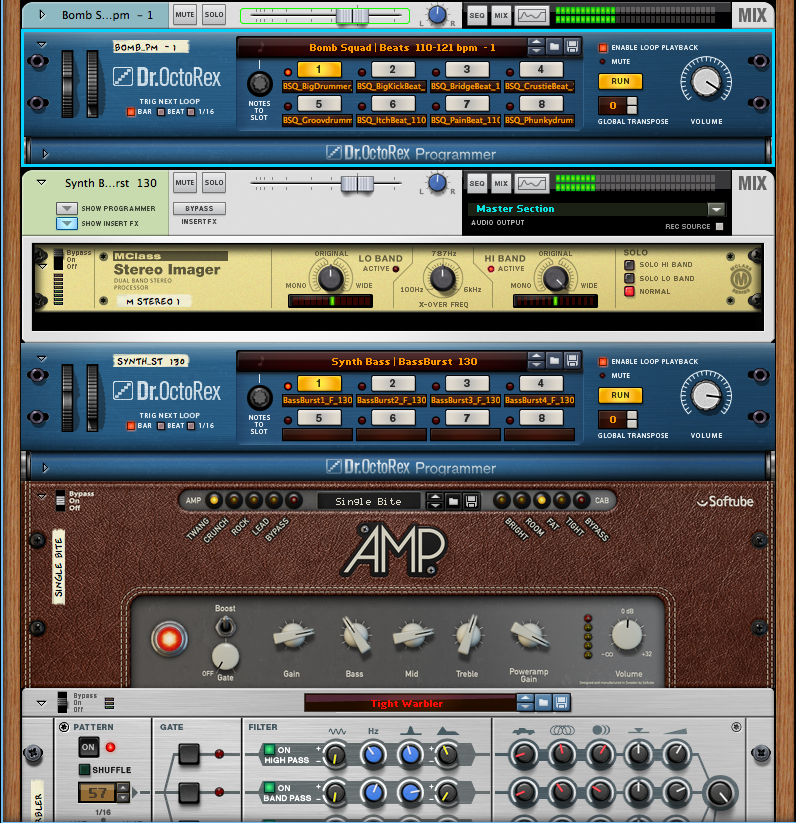The width and height of the screenshot is (796, 823).
Task: Open patch browser folder on Bomb Squad OctoRex
Action: click(x=553, y=47)
